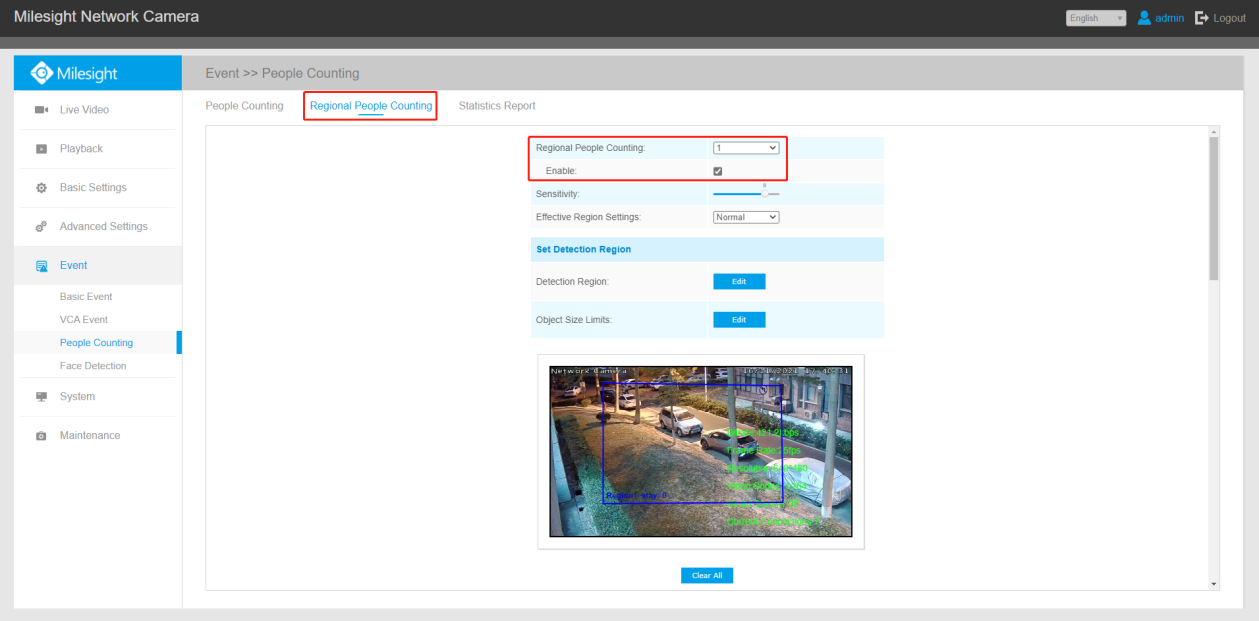Switch to the People Counting tab

244,106
